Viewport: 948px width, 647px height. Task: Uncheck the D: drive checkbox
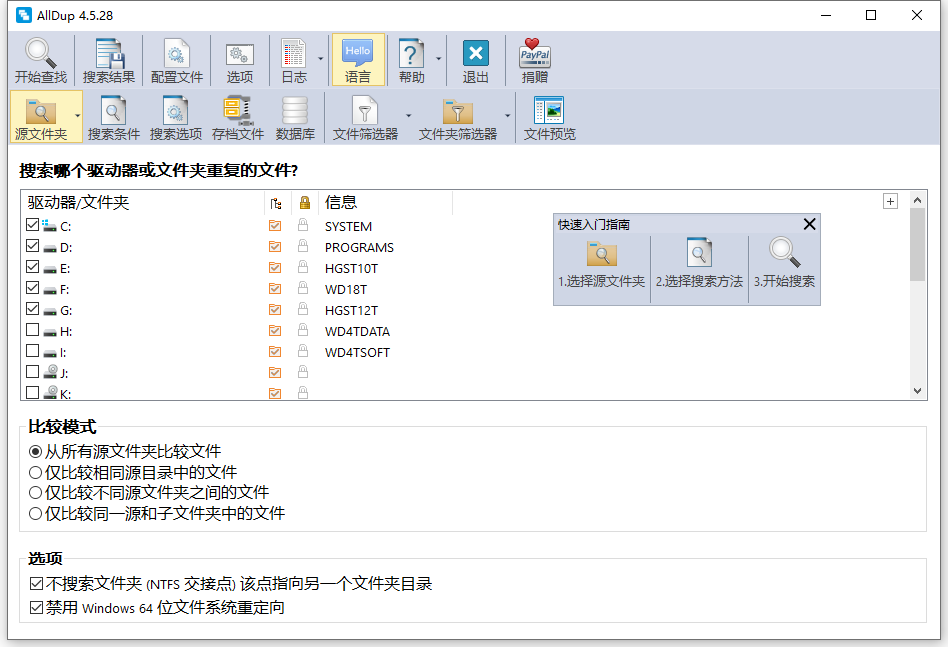tap(33, 246)
